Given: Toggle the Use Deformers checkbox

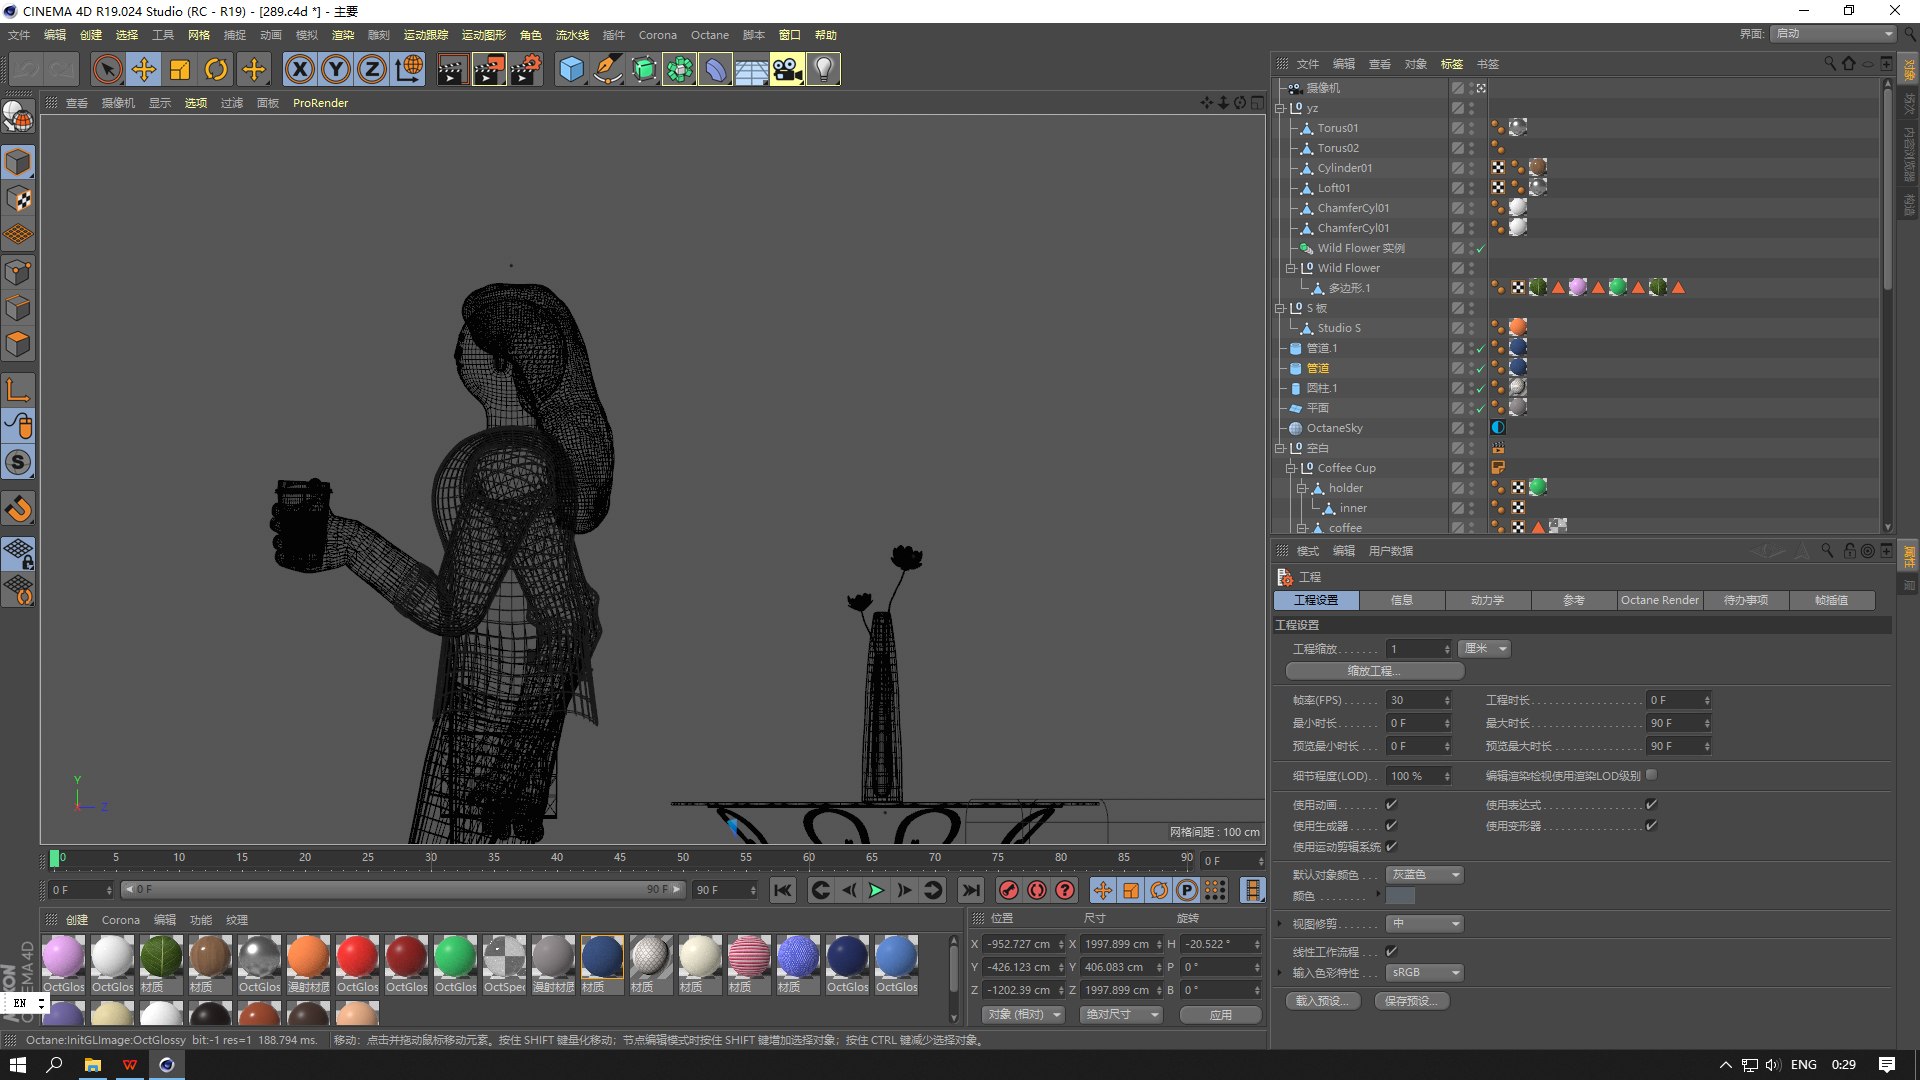Looking at the screenshot, I should point(1651,825).
